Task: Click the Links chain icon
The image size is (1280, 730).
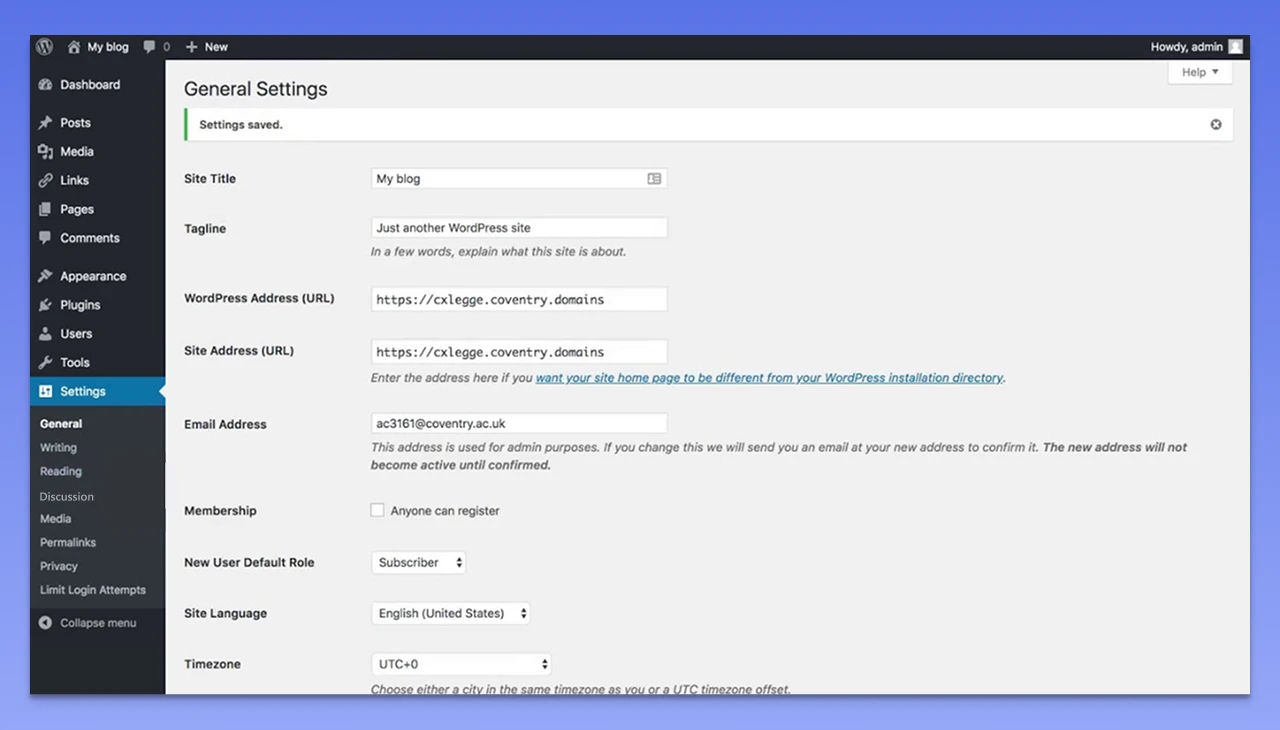Action: point(45,181)
